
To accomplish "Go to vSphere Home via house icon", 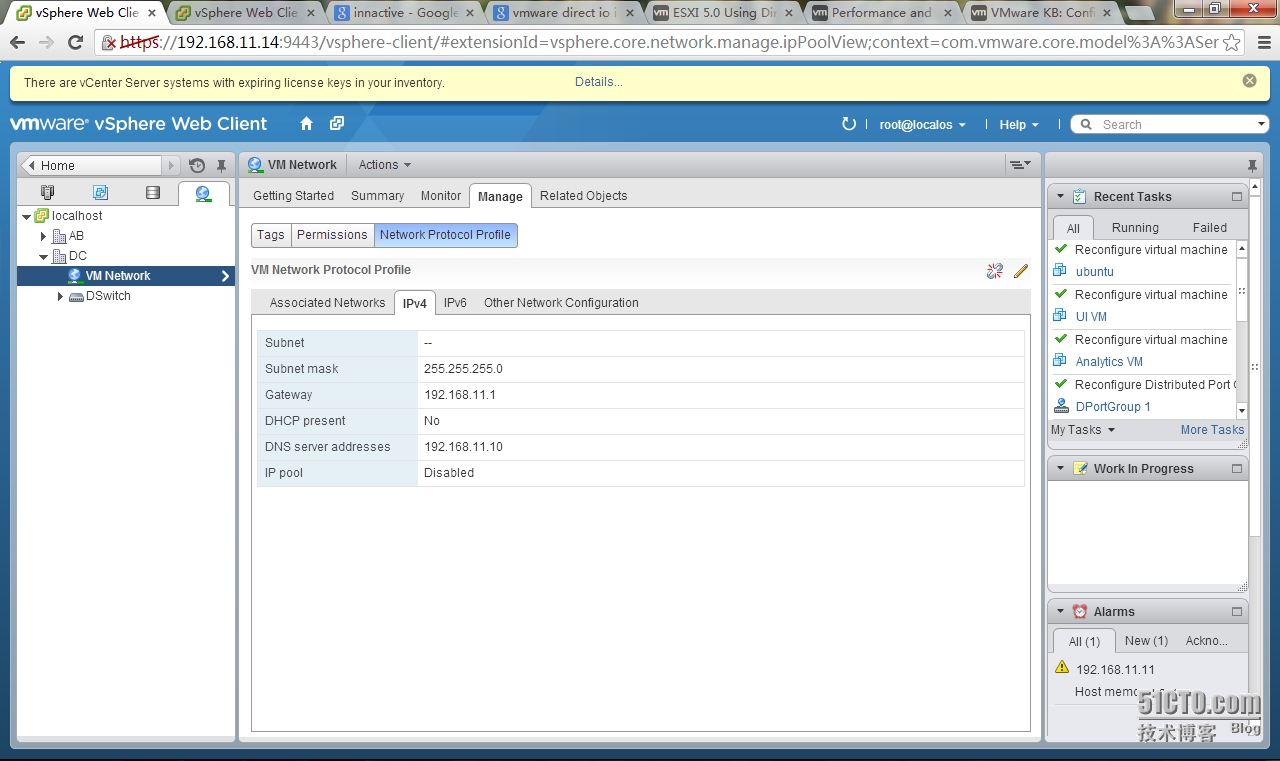I will (306, 124).
